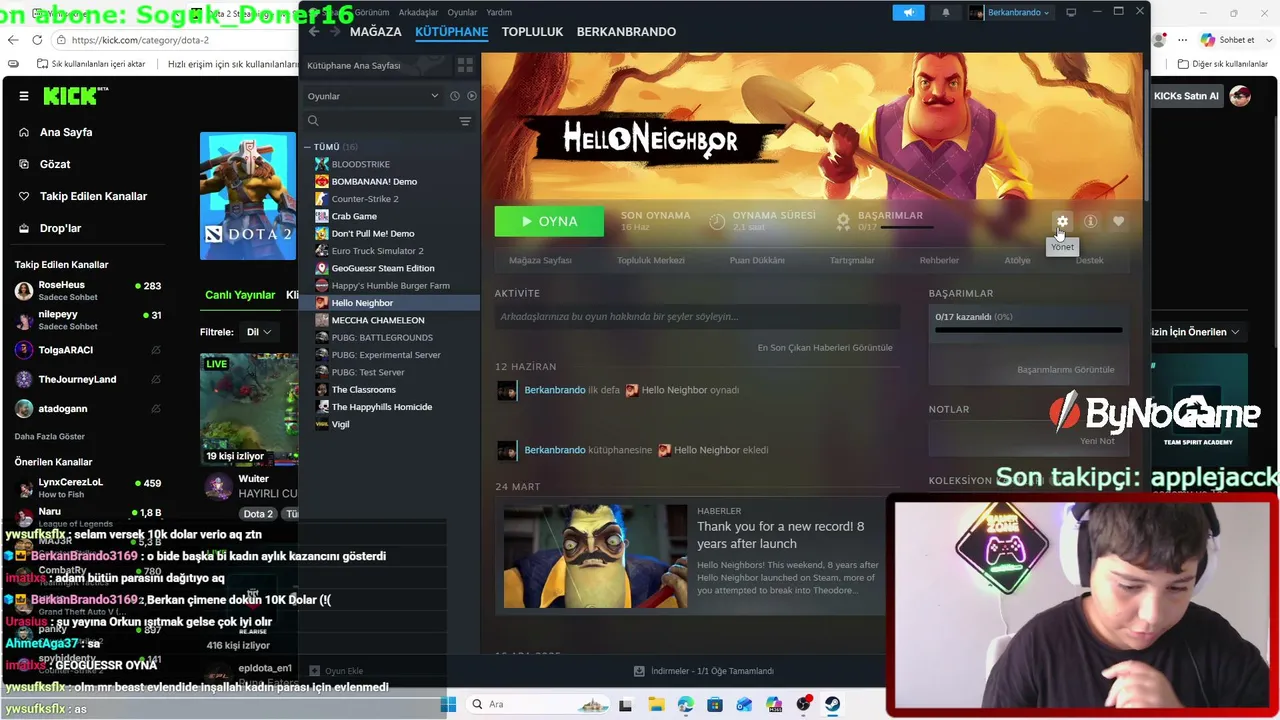Open Berkanbrando account dropdown in Steam
Image resolution: width=1280 pixels, height=720 pixels.
tap(1010, 12)
